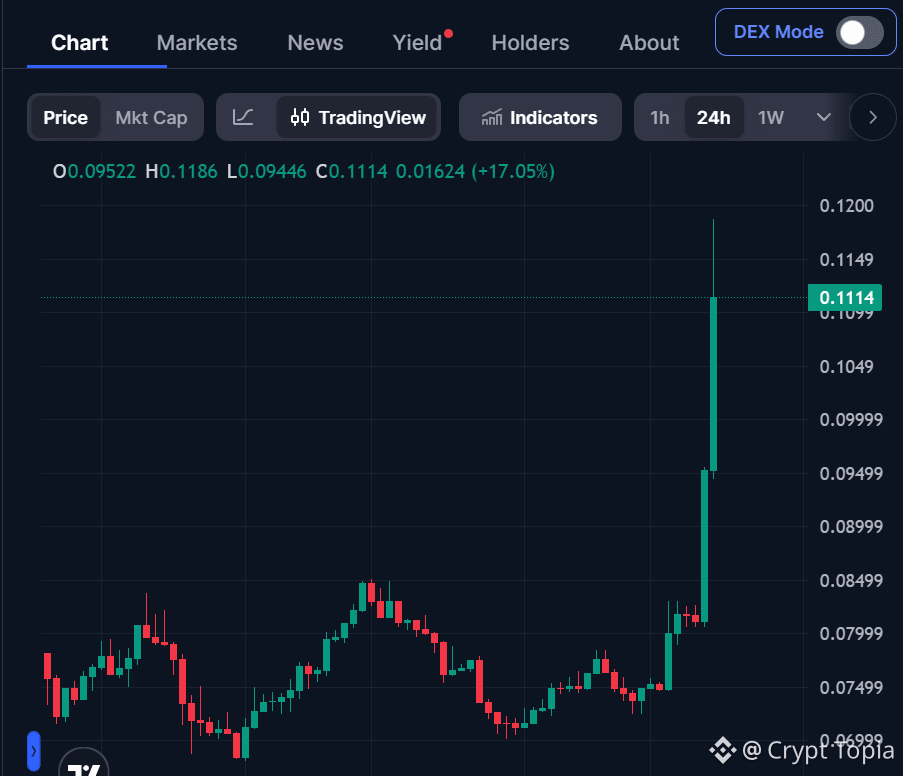Click the low value L0.09446

(x=267, y=171)
